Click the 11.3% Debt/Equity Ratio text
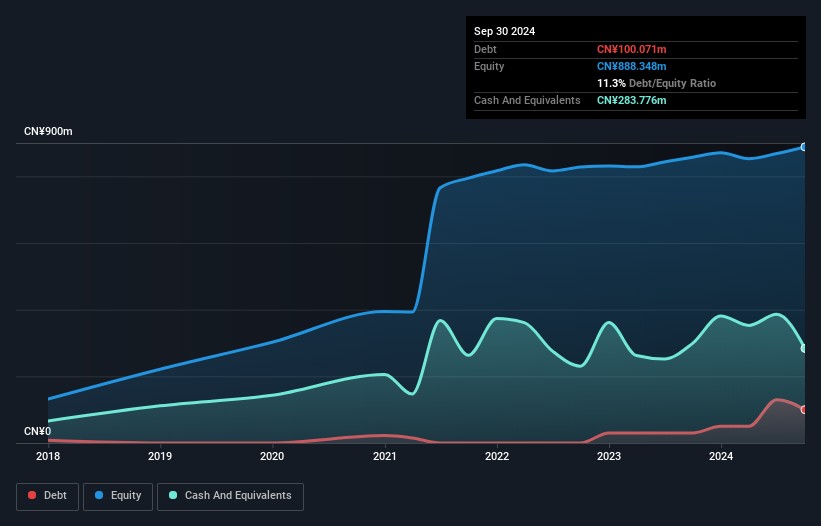821x526 pixels. (x=656, y=83)
